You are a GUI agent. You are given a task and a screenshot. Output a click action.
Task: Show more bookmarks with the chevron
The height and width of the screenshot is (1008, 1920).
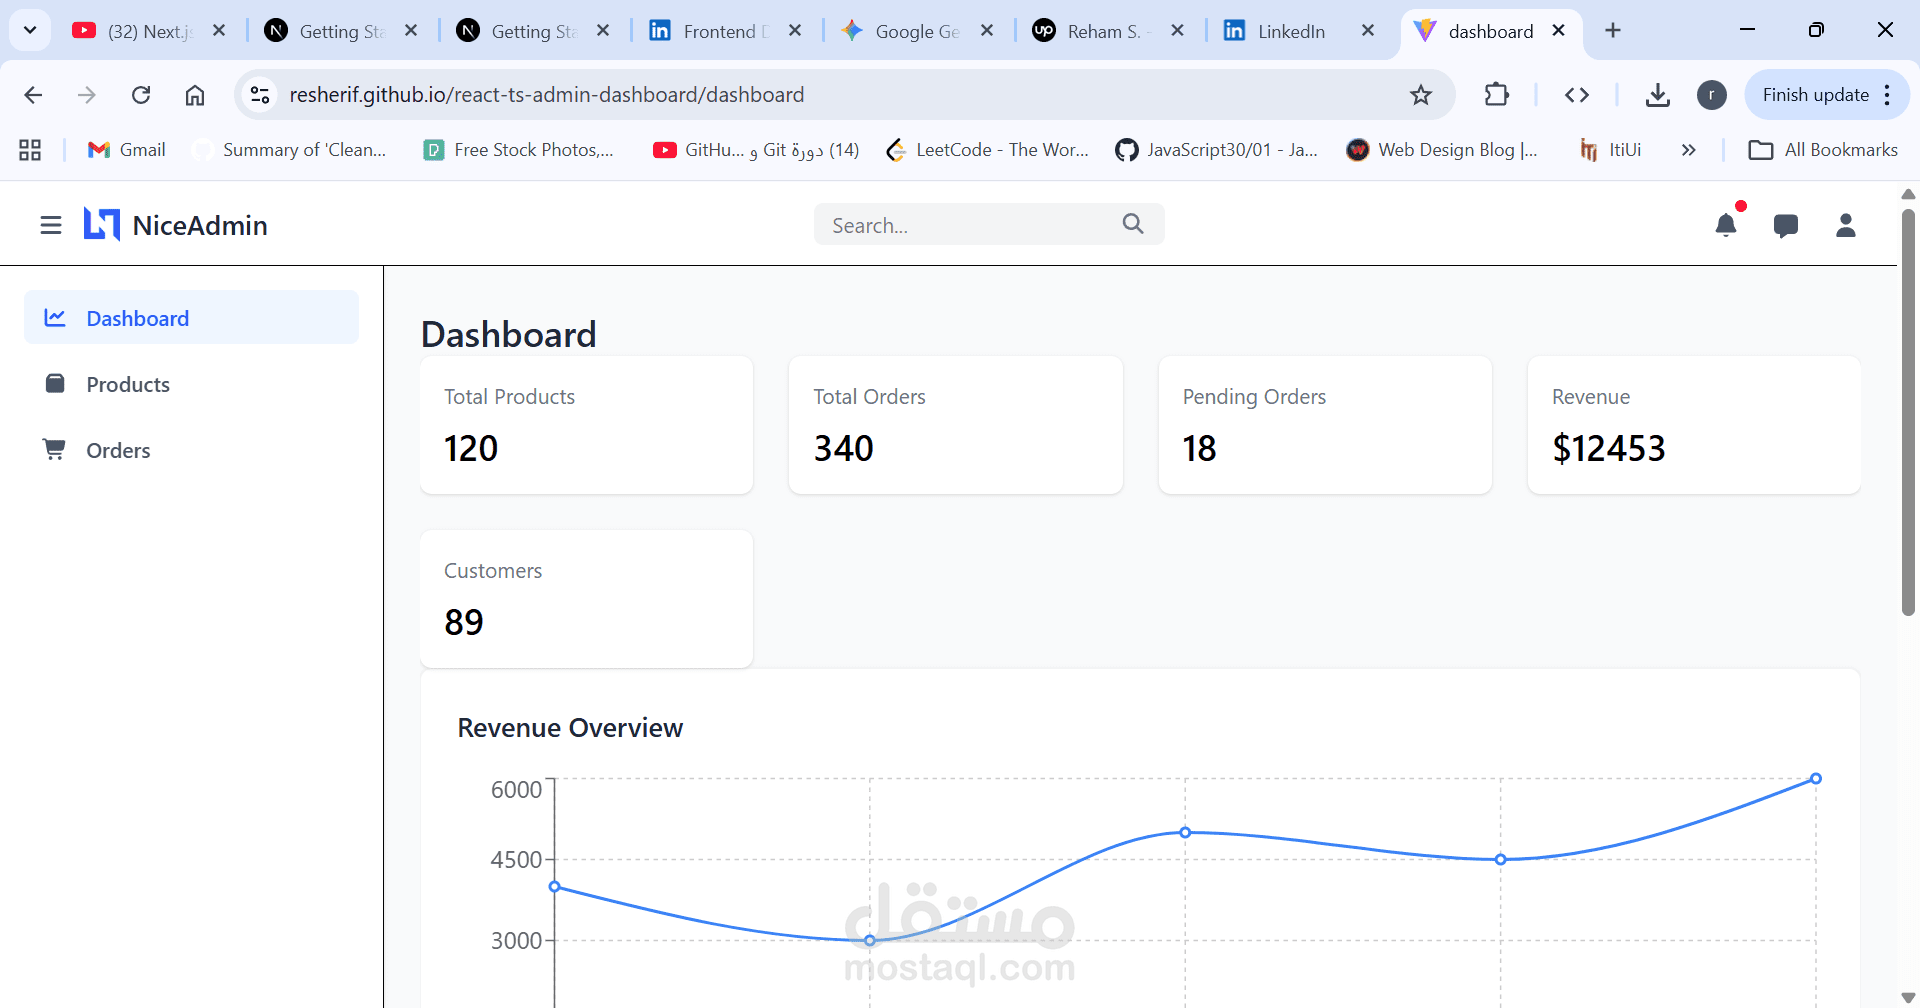1689,150
